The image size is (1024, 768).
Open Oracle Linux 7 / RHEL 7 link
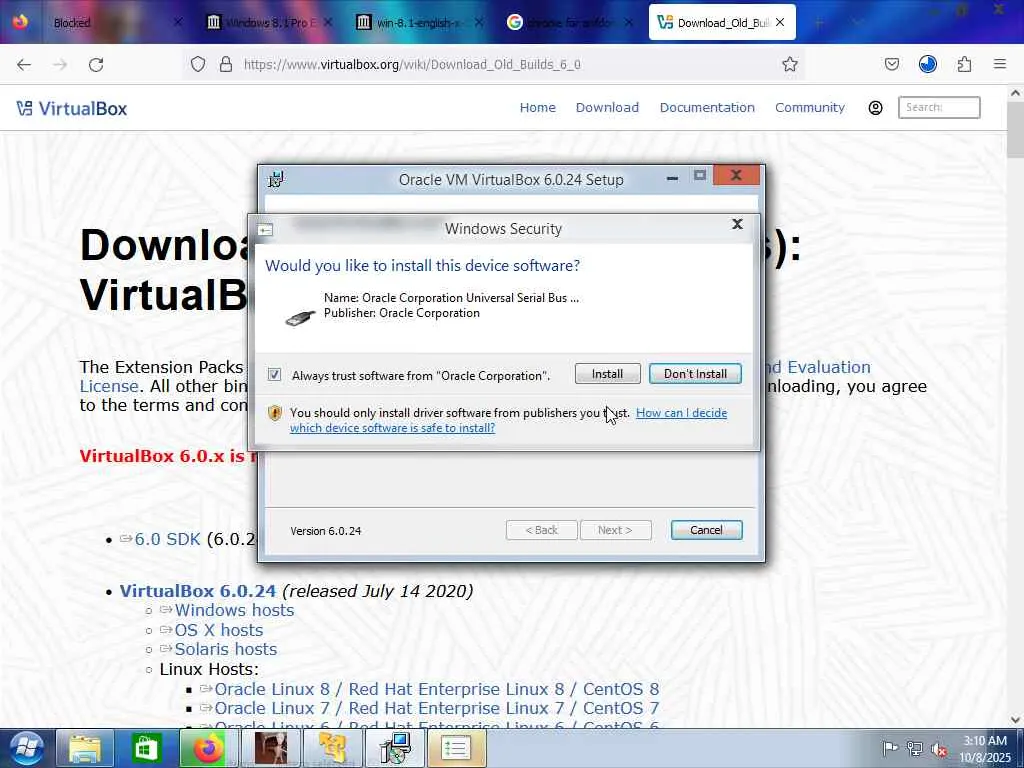click(436, 708)
